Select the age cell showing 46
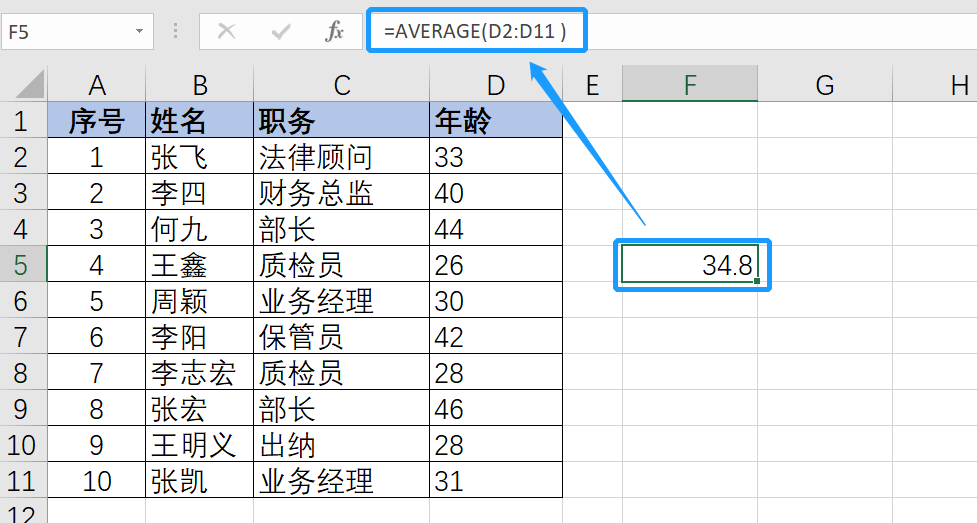This screenshot has height=523, width=977. tap(496, 408)
